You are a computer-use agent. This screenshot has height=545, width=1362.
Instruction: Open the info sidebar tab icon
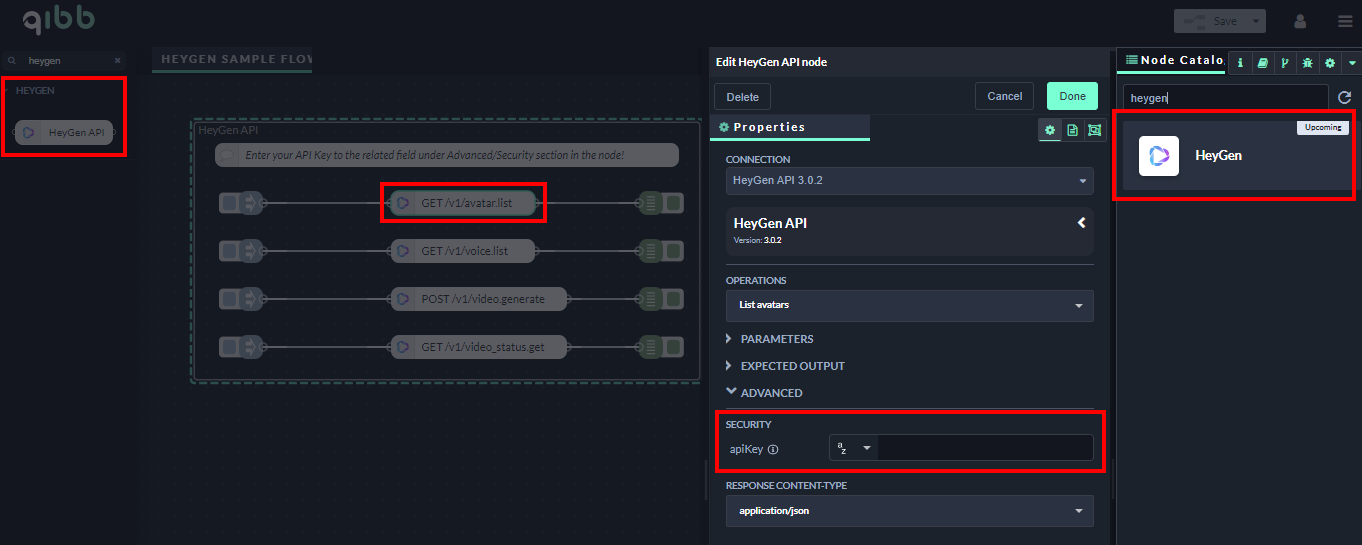coord(1240,62)
